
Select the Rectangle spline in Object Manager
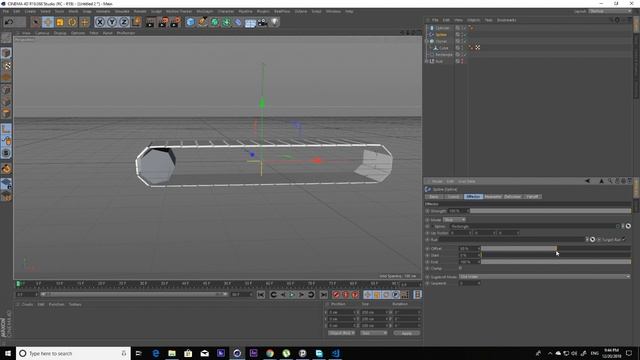click(x=444, y=54)
